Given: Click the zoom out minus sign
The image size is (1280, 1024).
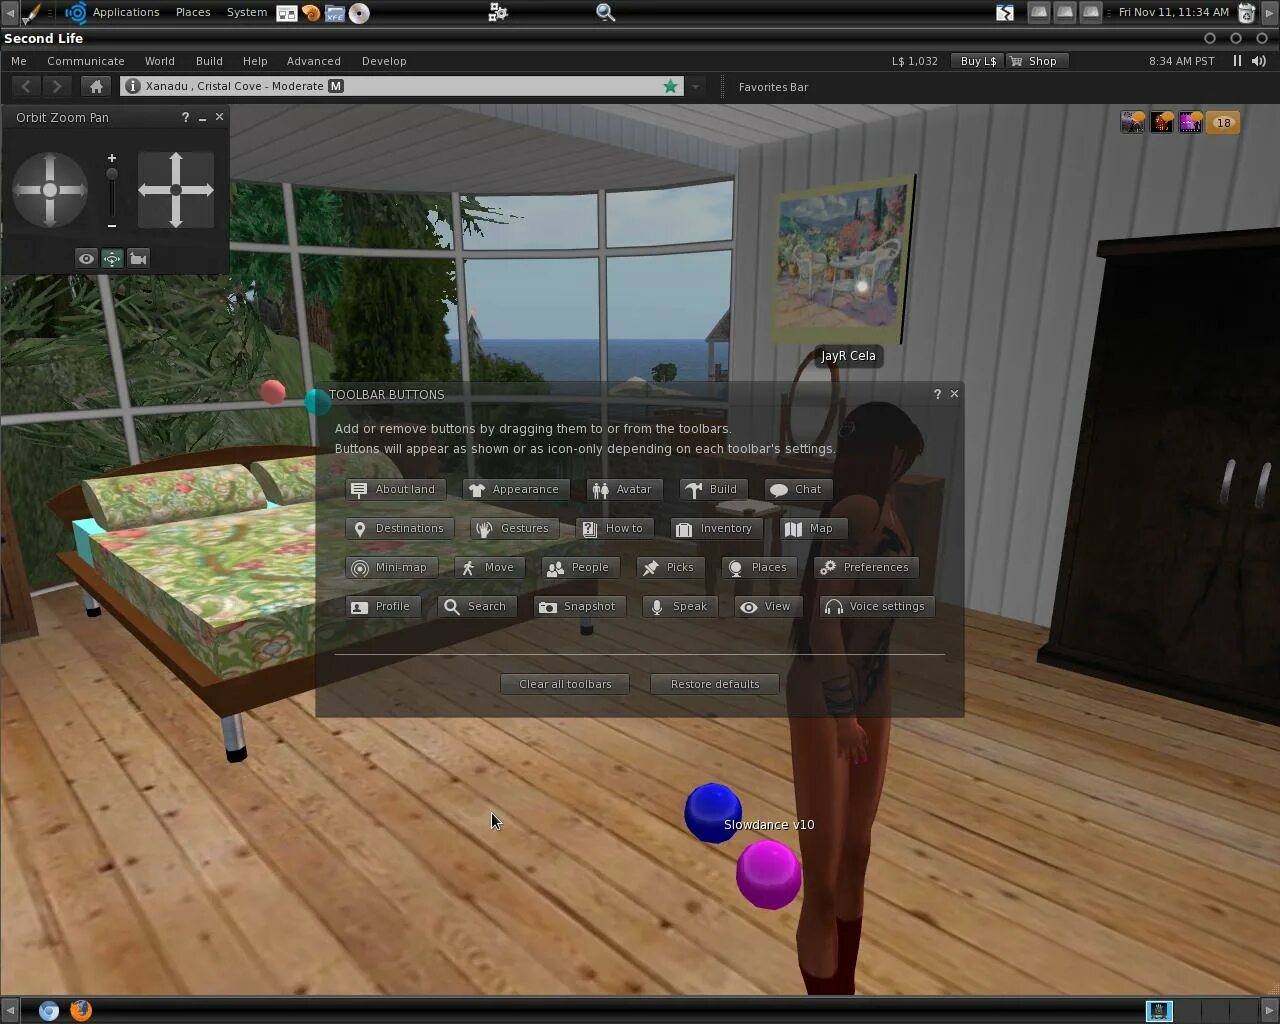Looking at the screenshot, I should click(112, 226).
